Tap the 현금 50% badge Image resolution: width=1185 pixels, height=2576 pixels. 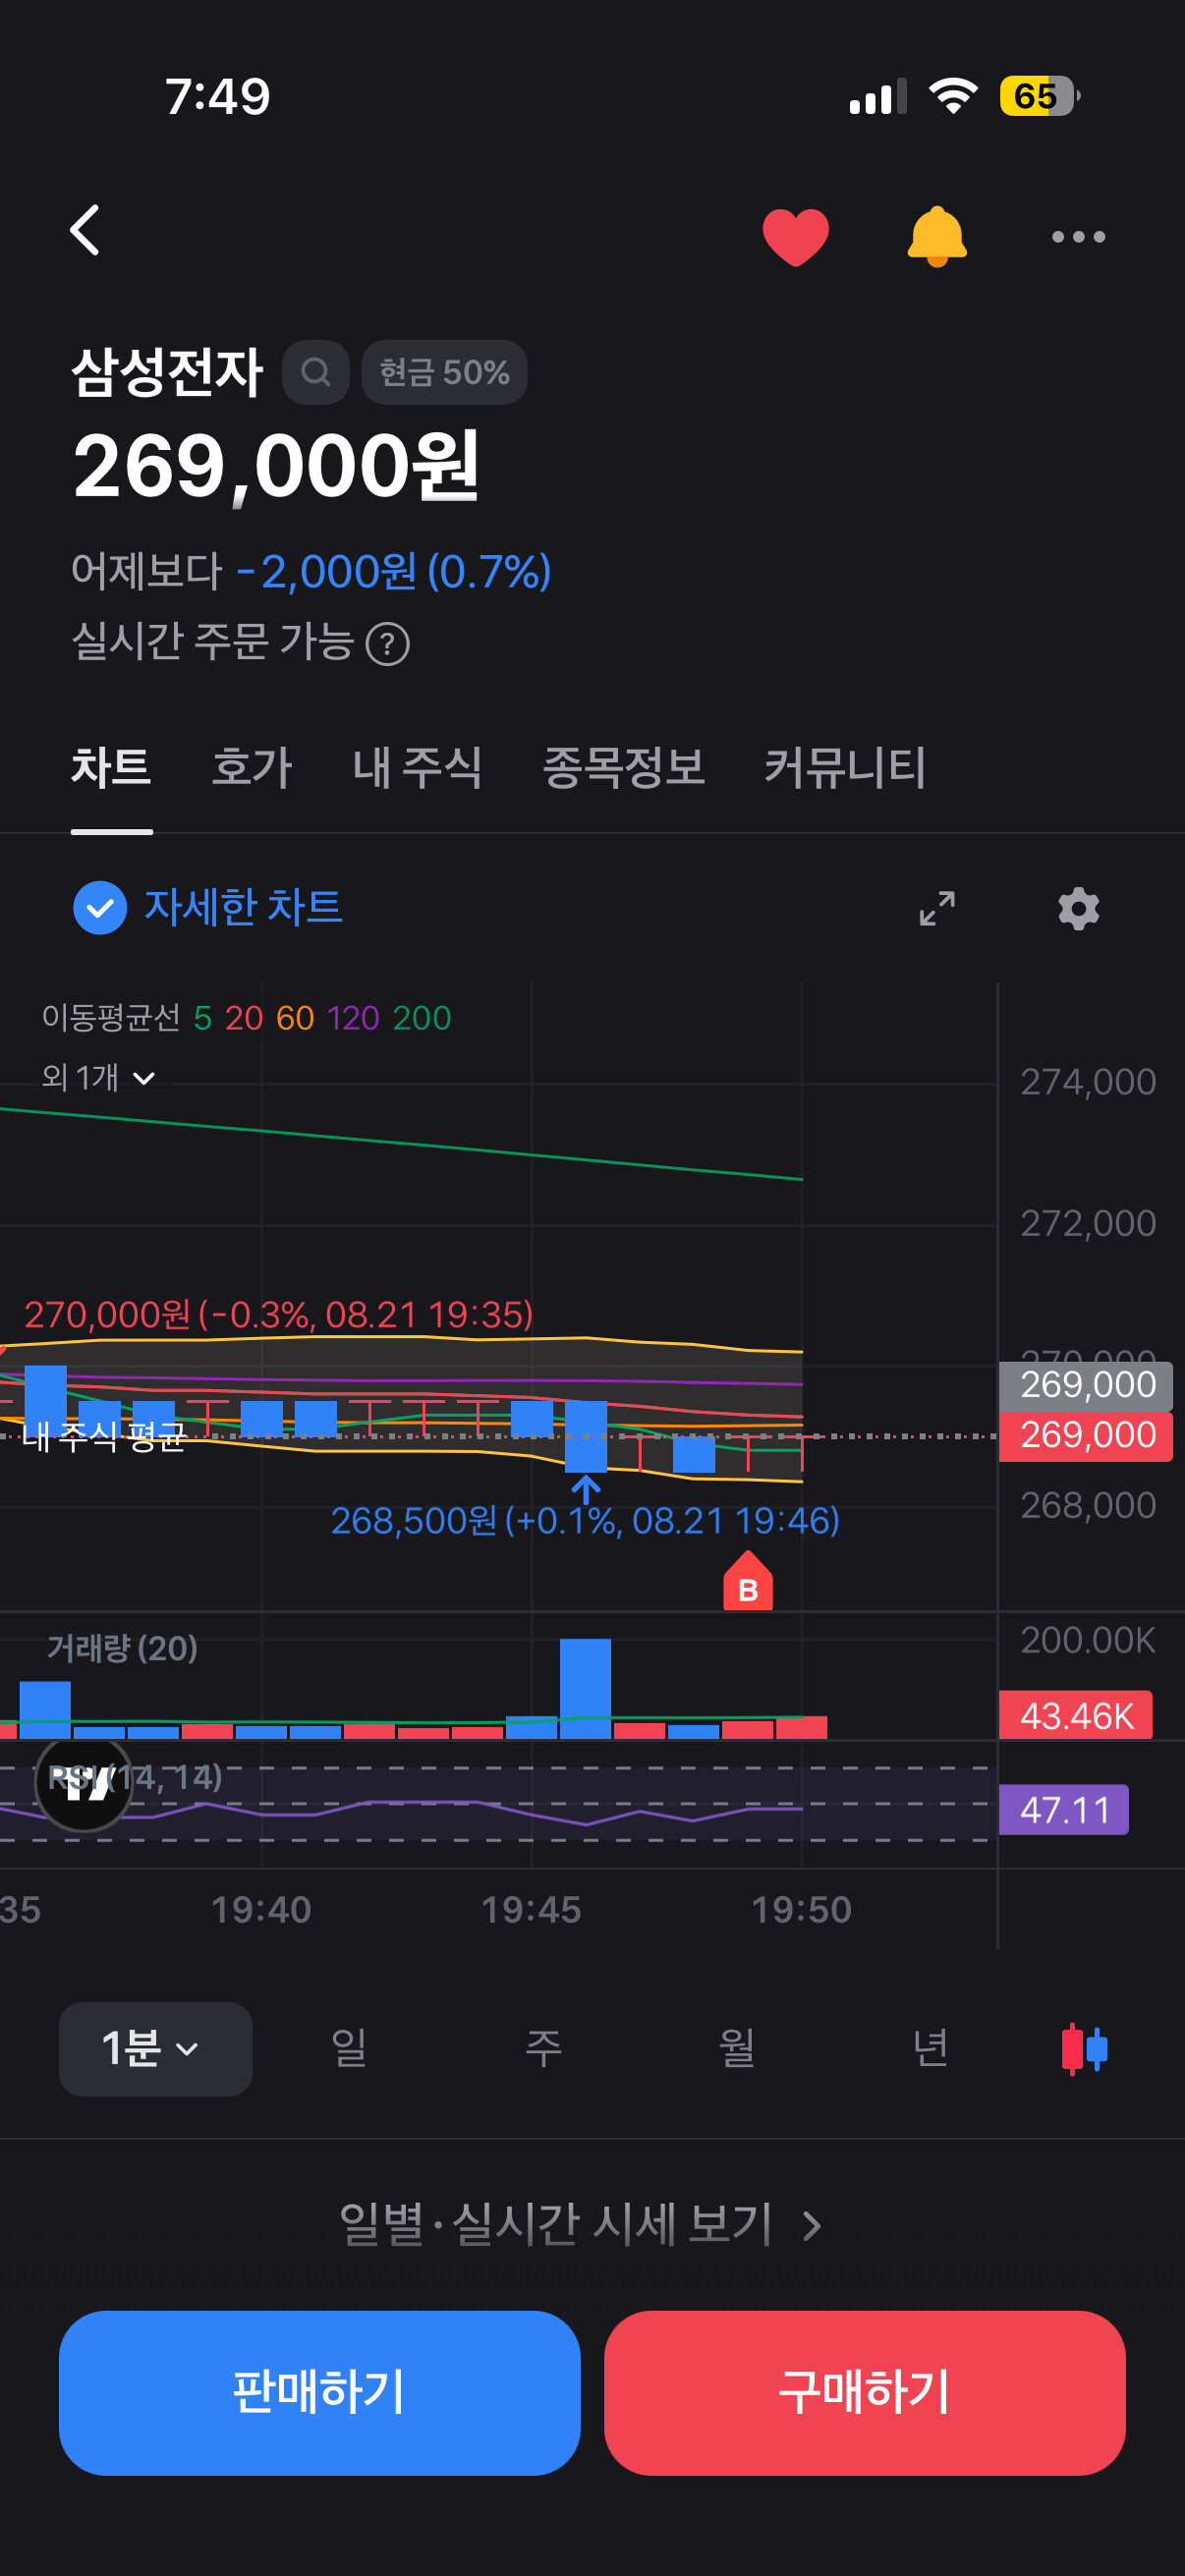click(444, 373)
